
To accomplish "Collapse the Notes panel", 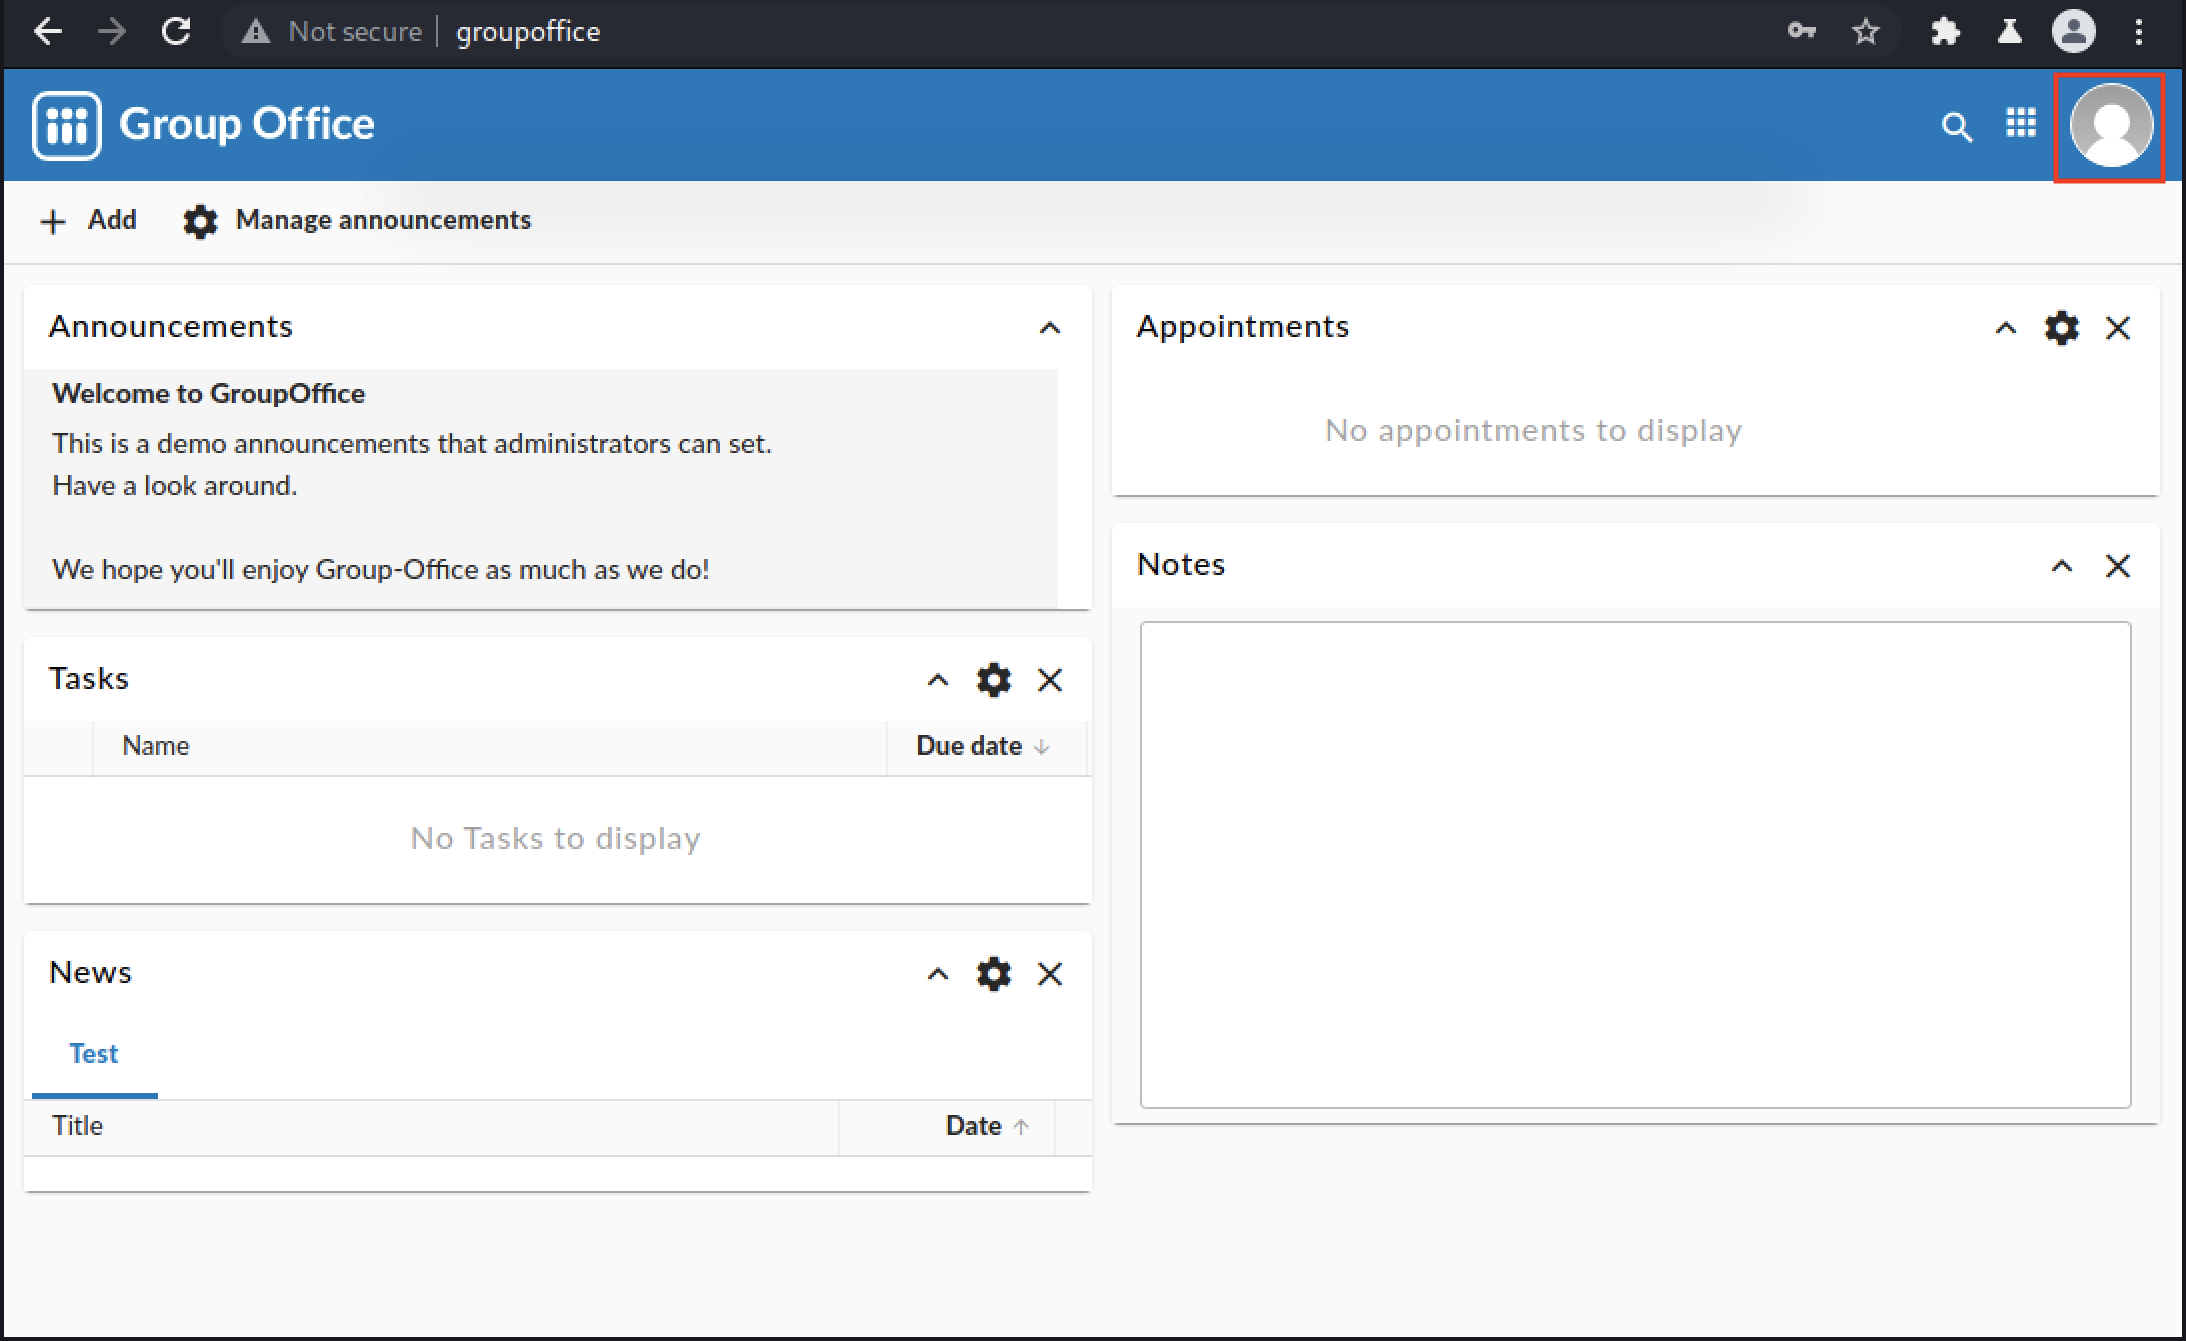I will click(x=2061, y=566).
